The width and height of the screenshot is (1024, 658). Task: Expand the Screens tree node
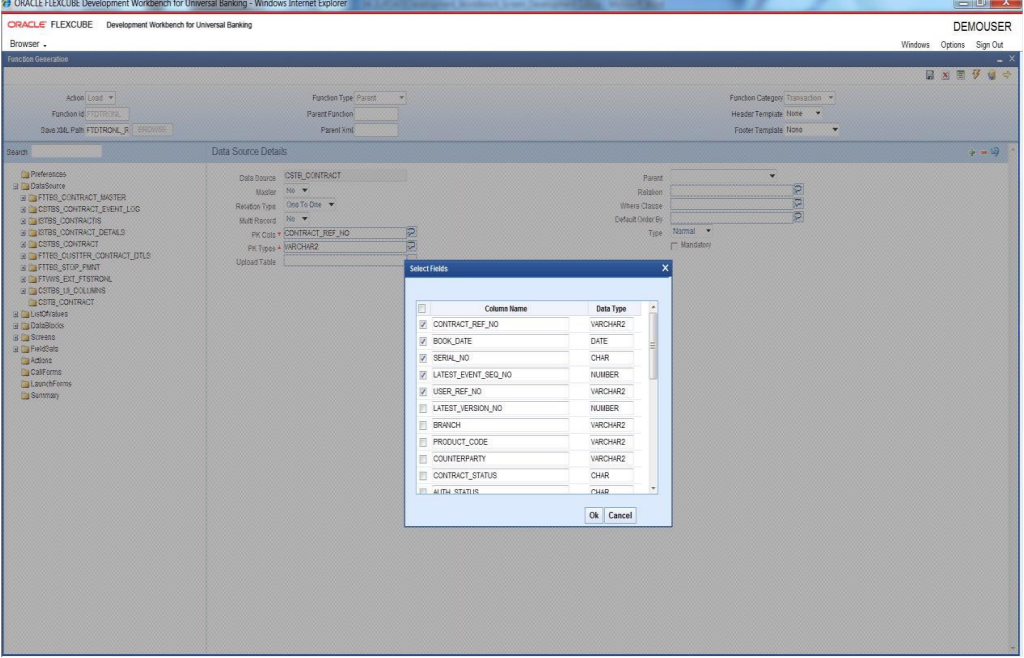16,337
